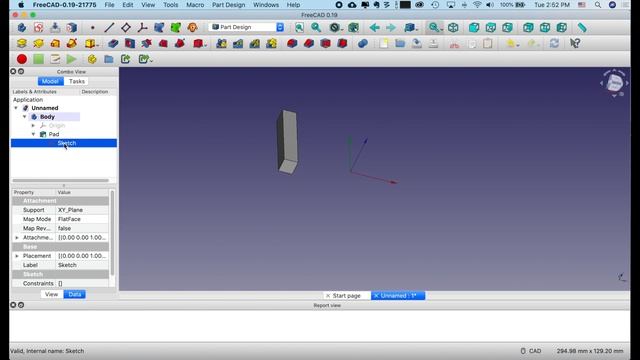Create a datum point
Image resolution: width=640 pixels, height=360 pixels.
(93, 28)
